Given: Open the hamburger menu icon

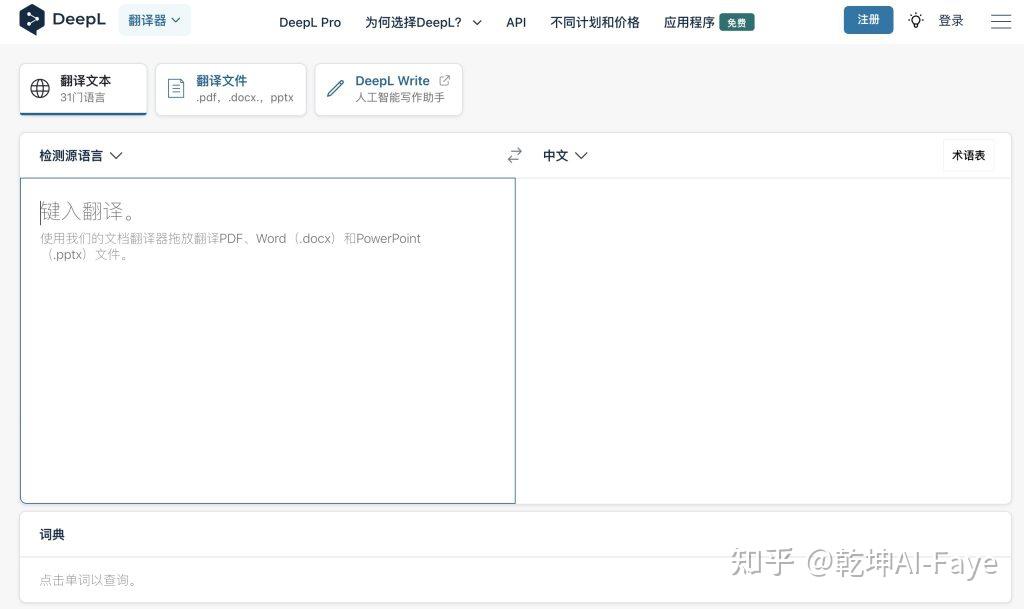Looking at the screenshot, I should [1000, 22].
